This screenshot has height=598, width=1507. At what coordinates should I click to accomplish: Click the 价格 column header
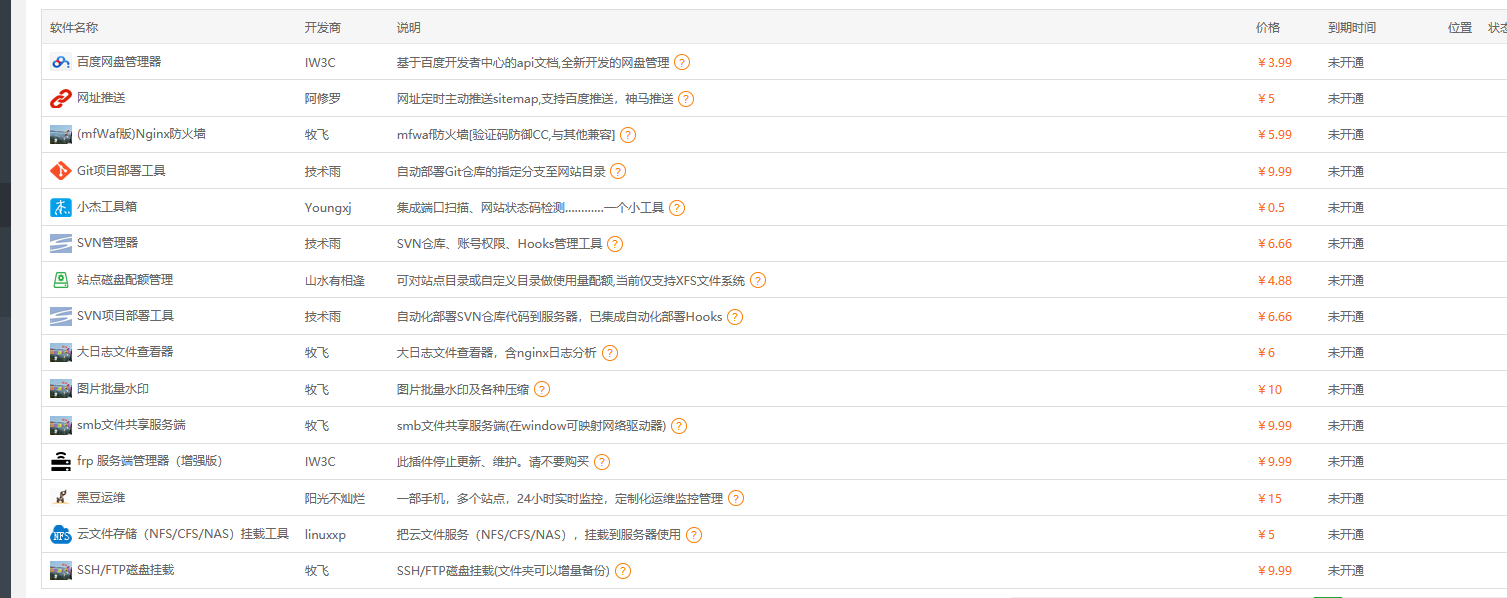[x=1268, y=27]
